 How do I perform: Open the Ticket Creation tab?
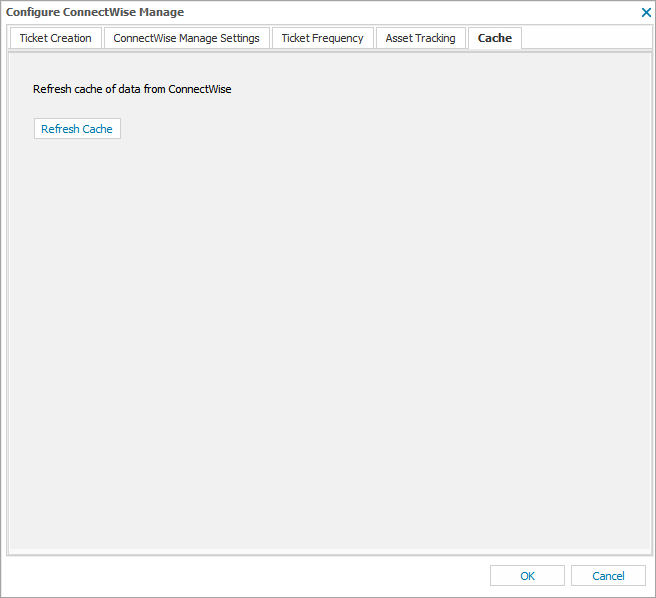point(56,38)
